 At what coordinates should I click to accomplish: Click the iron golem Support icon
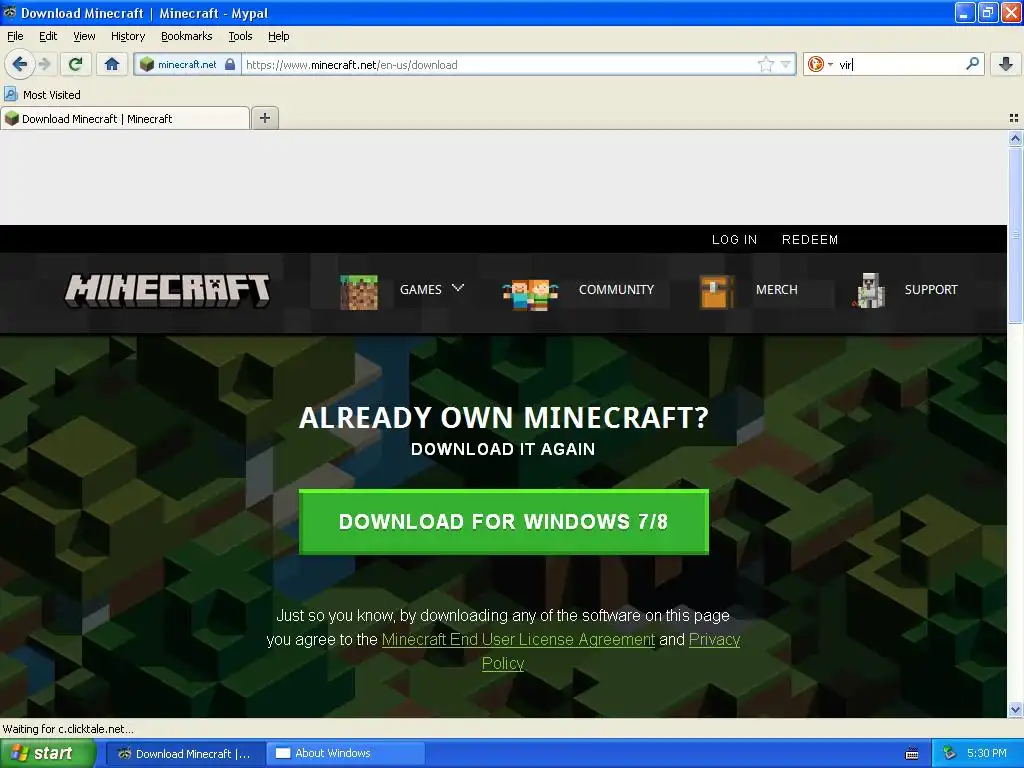click(869, 291)
